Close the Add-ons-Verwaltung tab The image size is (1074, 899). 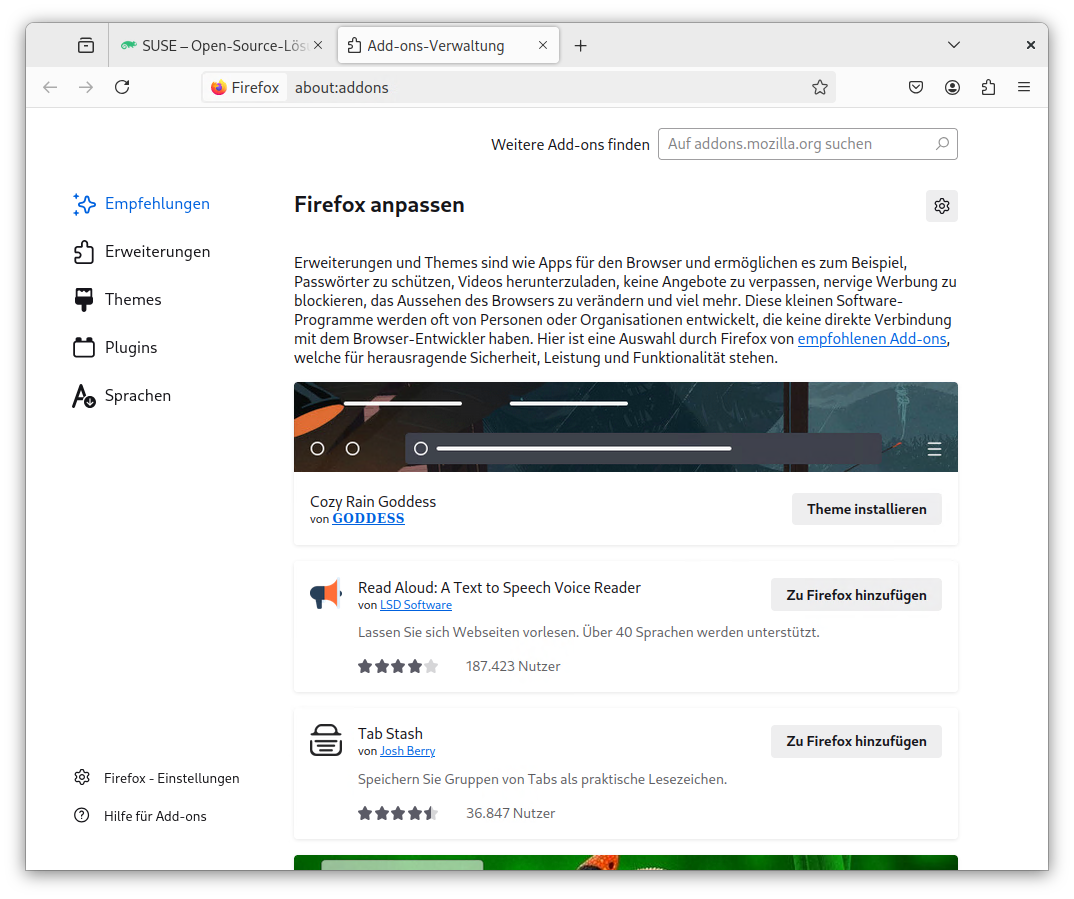pos(543,45)
